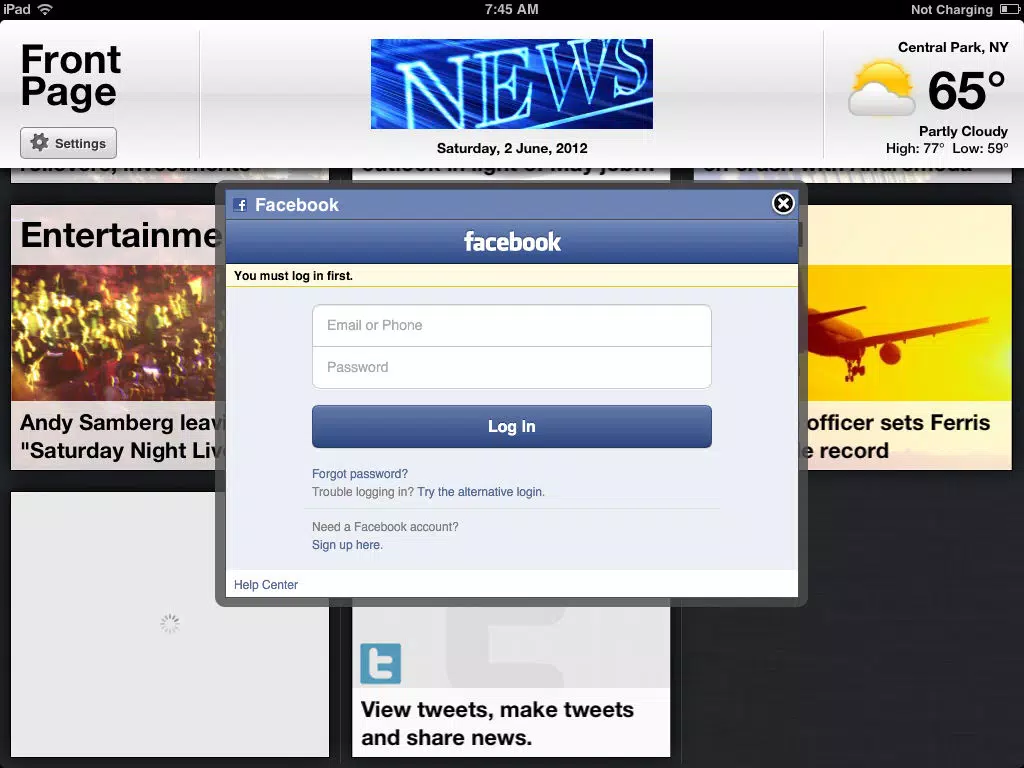Tap the Need a Facebook account? text
Image resolution: width=1024 pixels, height=768 pixels.
(x=385, y=526)
